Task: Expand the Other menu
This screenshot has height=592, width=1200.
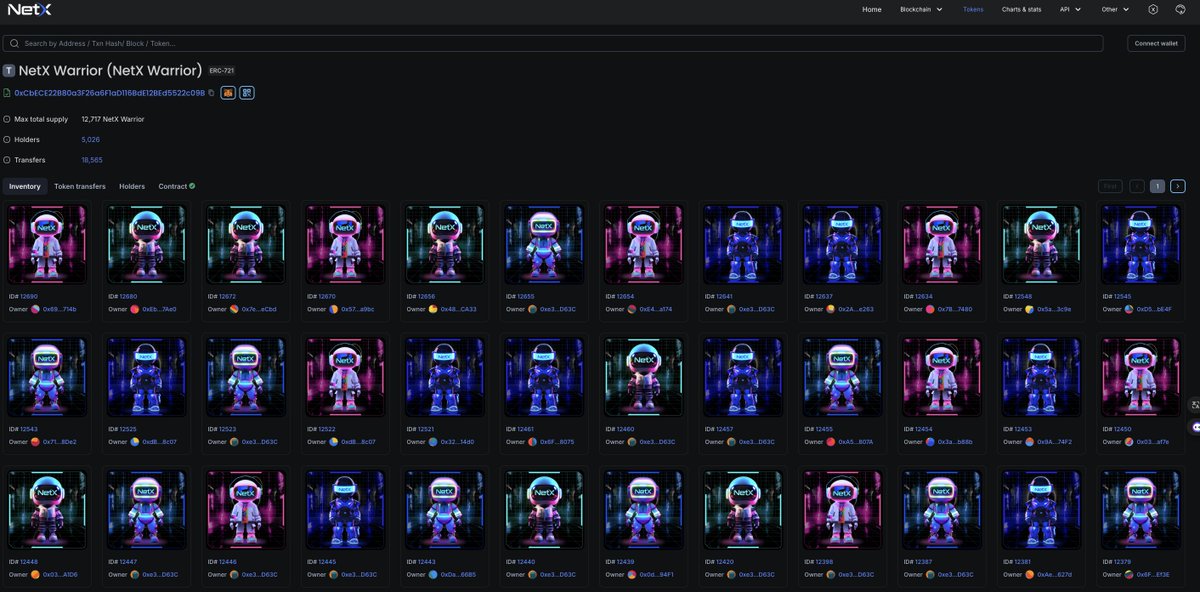Action: pyautogui.click(x=1116, y=9)
